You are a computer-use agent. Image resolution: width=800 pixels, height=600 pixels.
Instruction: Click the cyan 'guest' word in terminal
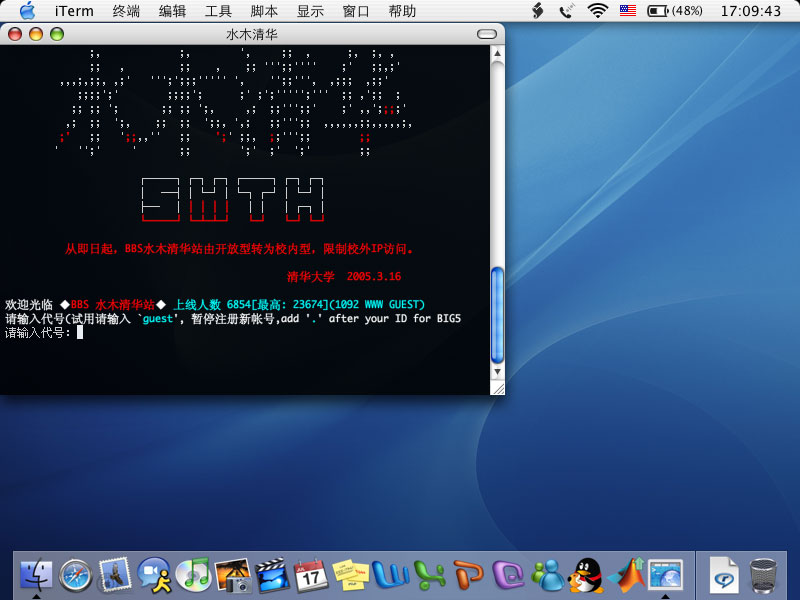tap(158, 319)
